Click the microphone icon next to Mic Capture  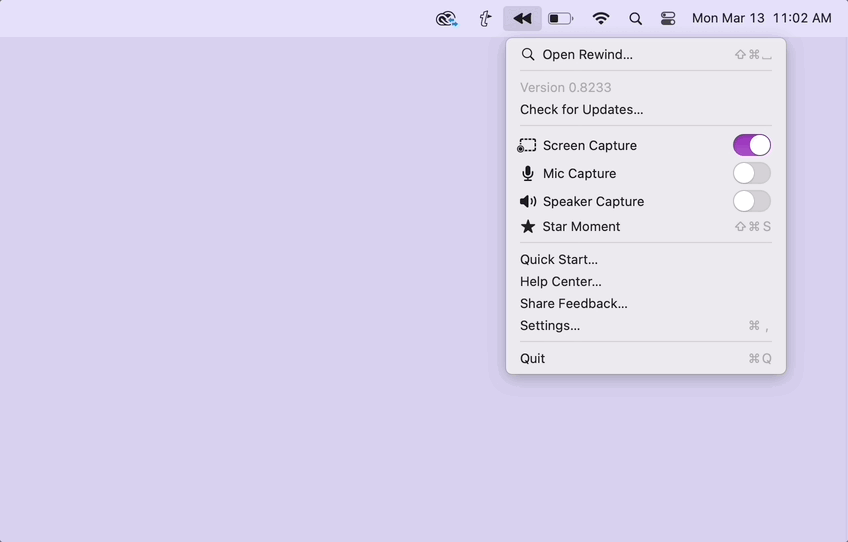528,173
